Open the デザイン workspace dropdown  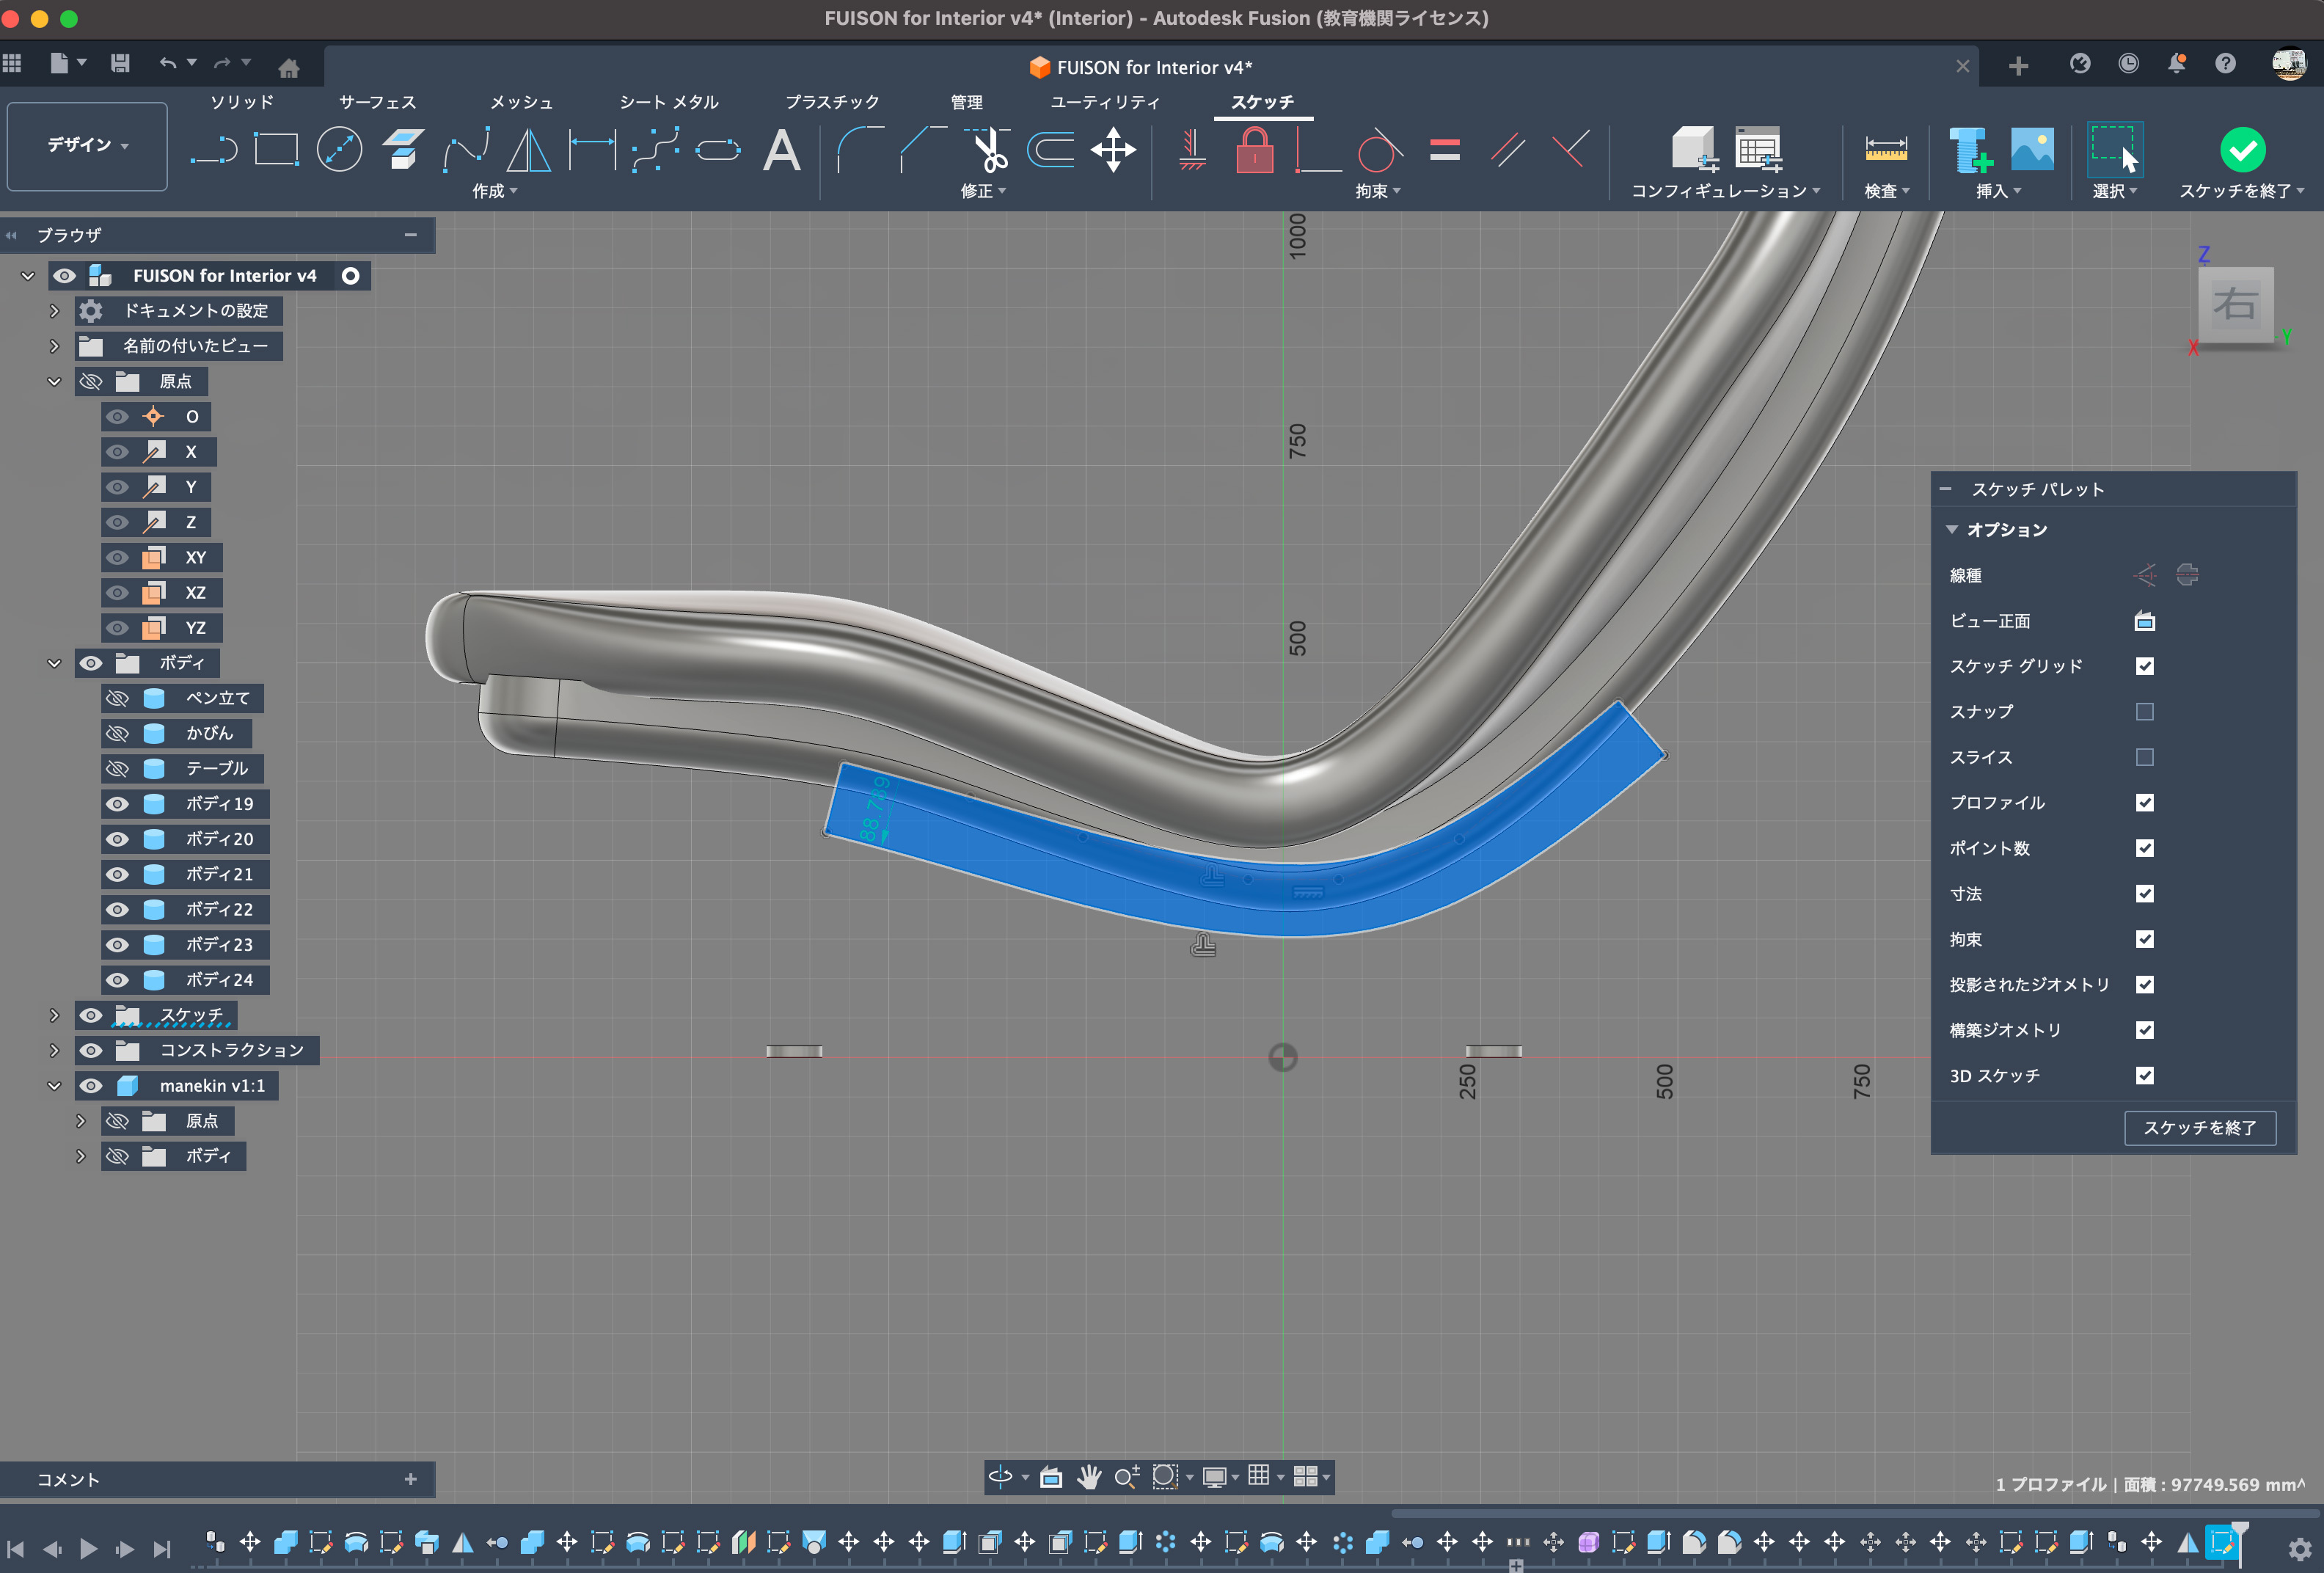click(x=87, y=145)
